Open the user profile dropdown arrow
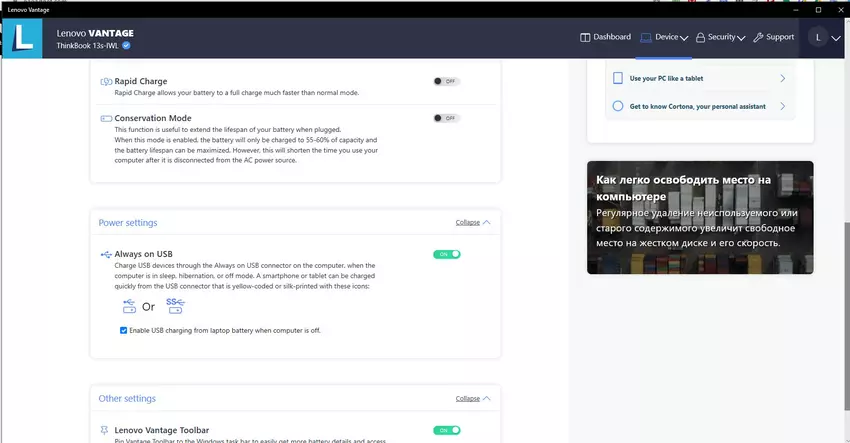The width and height of the screenshot is (850, 443). coord(837,38)
